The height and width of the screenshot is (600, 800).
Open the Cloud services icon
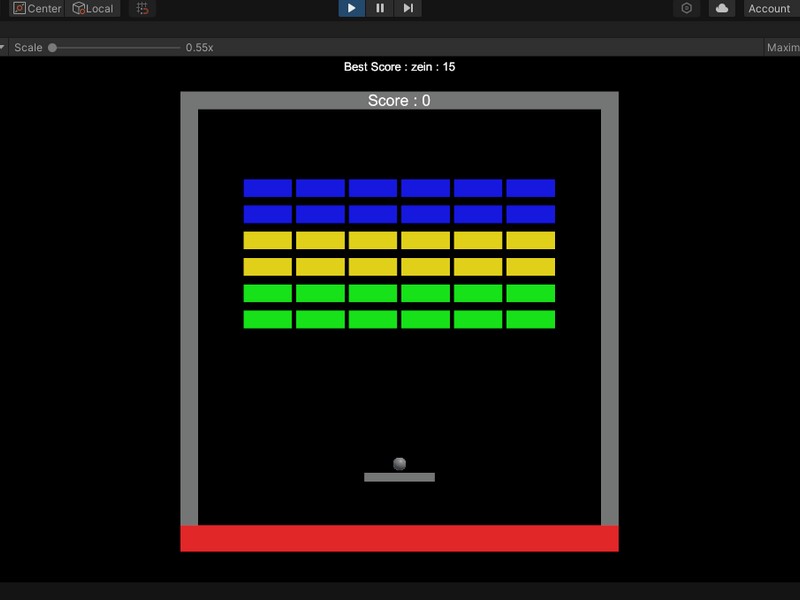coord(721,8)
